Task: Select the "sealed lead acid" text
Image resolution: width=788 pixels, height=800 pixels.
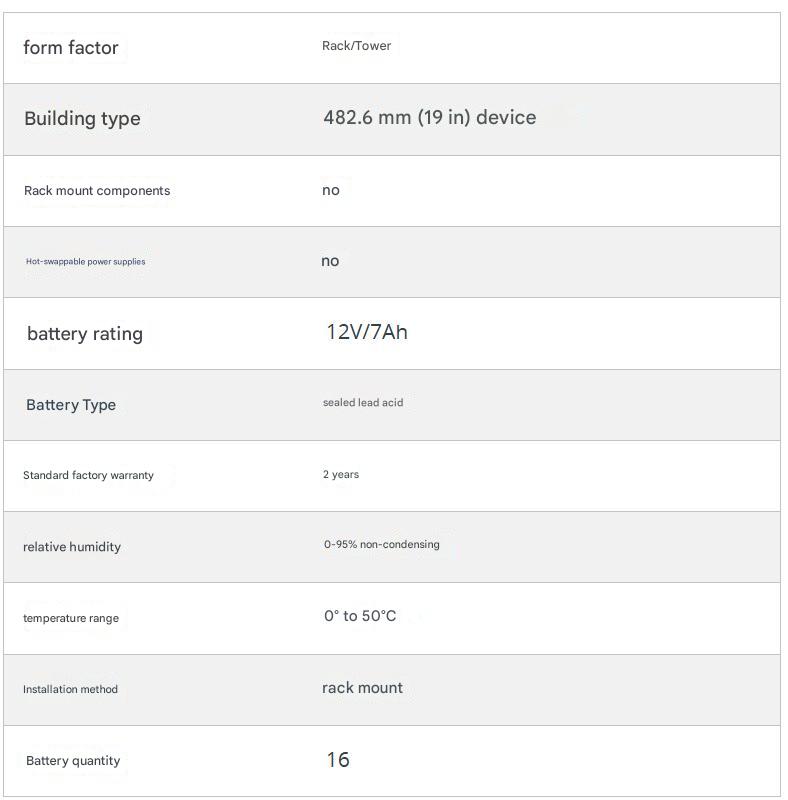Action: point(363,403)
